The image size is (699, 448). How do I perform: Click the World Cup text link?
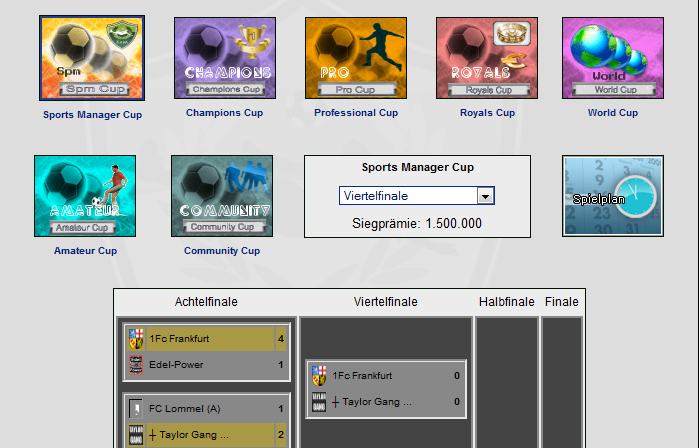613,113
